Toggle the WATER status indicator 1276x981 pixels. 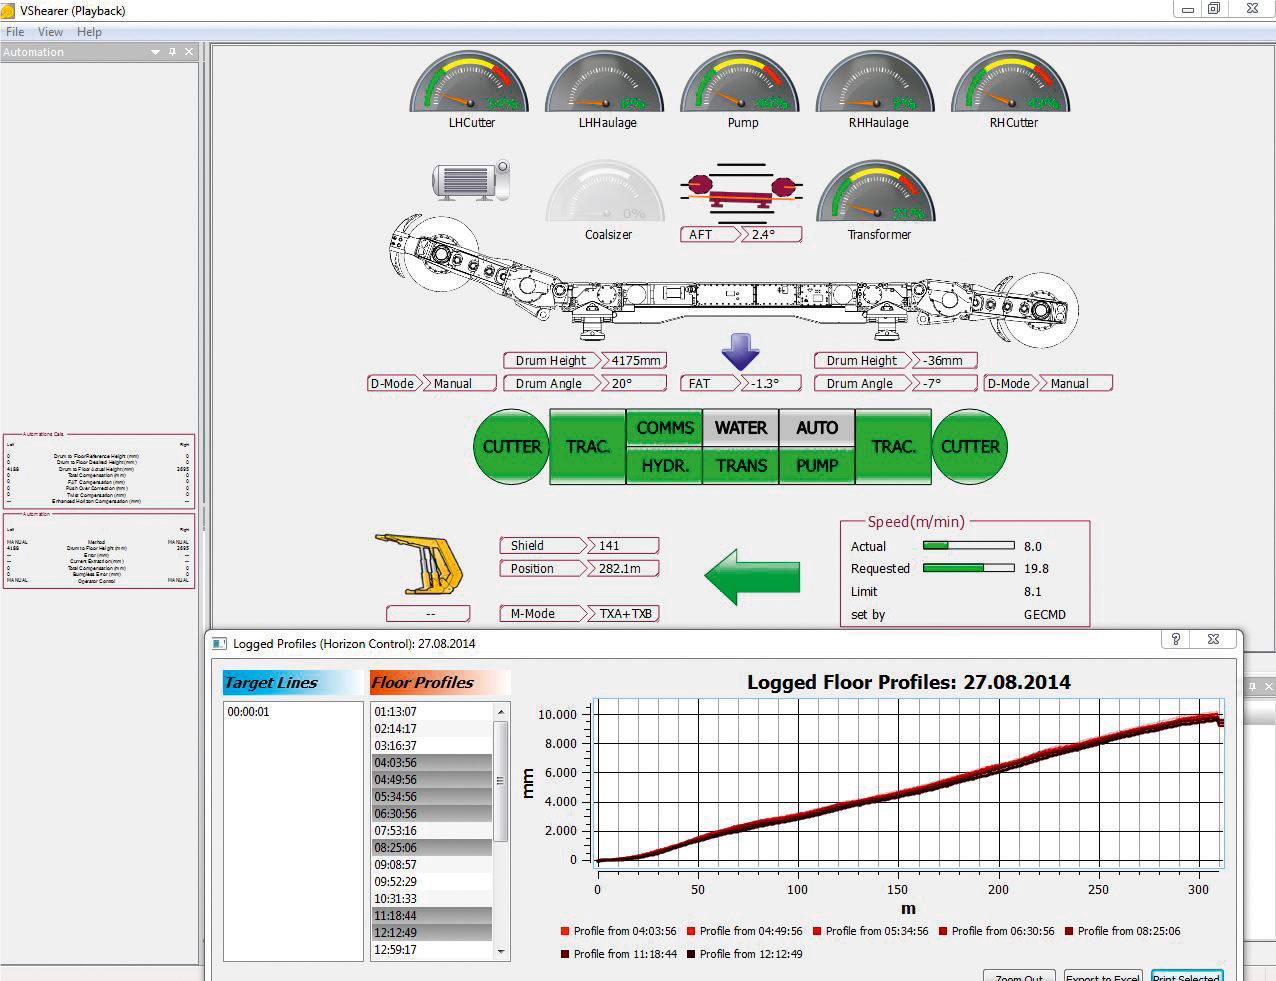pyautogui.click(x=741, y=428)
